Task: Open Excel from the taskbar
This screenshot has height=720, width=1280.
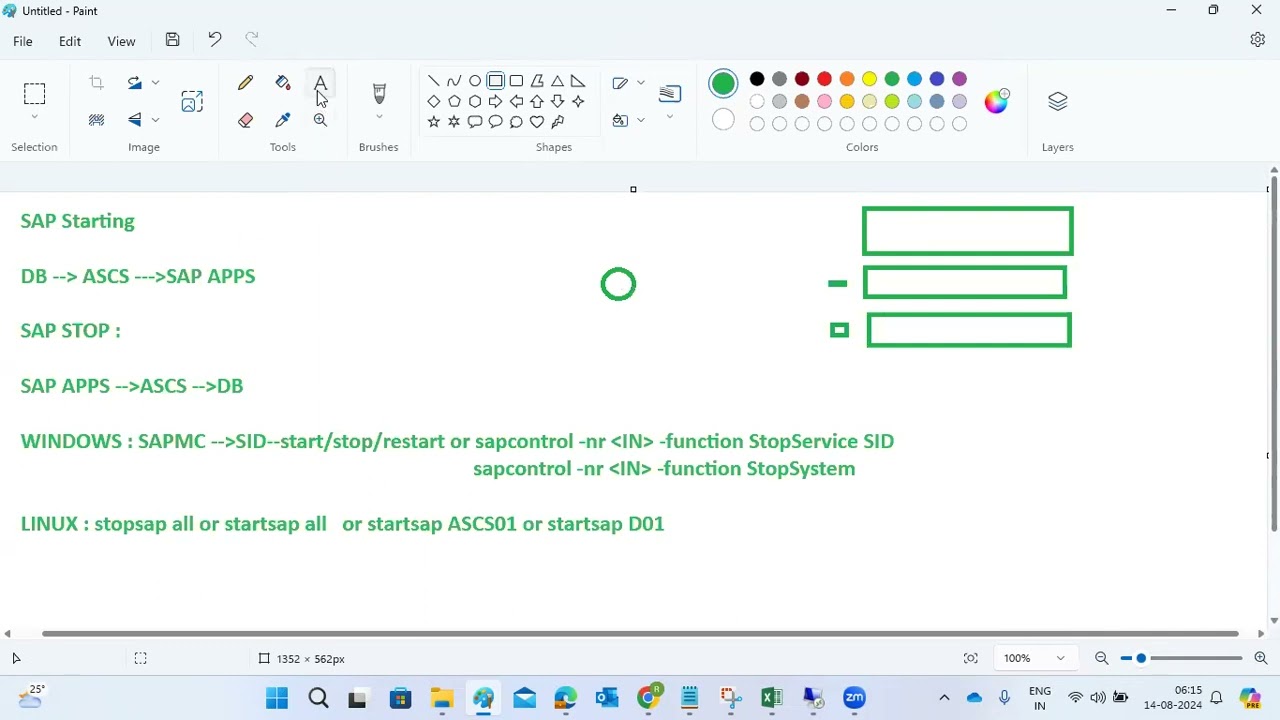Action: click(x=771, y=698)
